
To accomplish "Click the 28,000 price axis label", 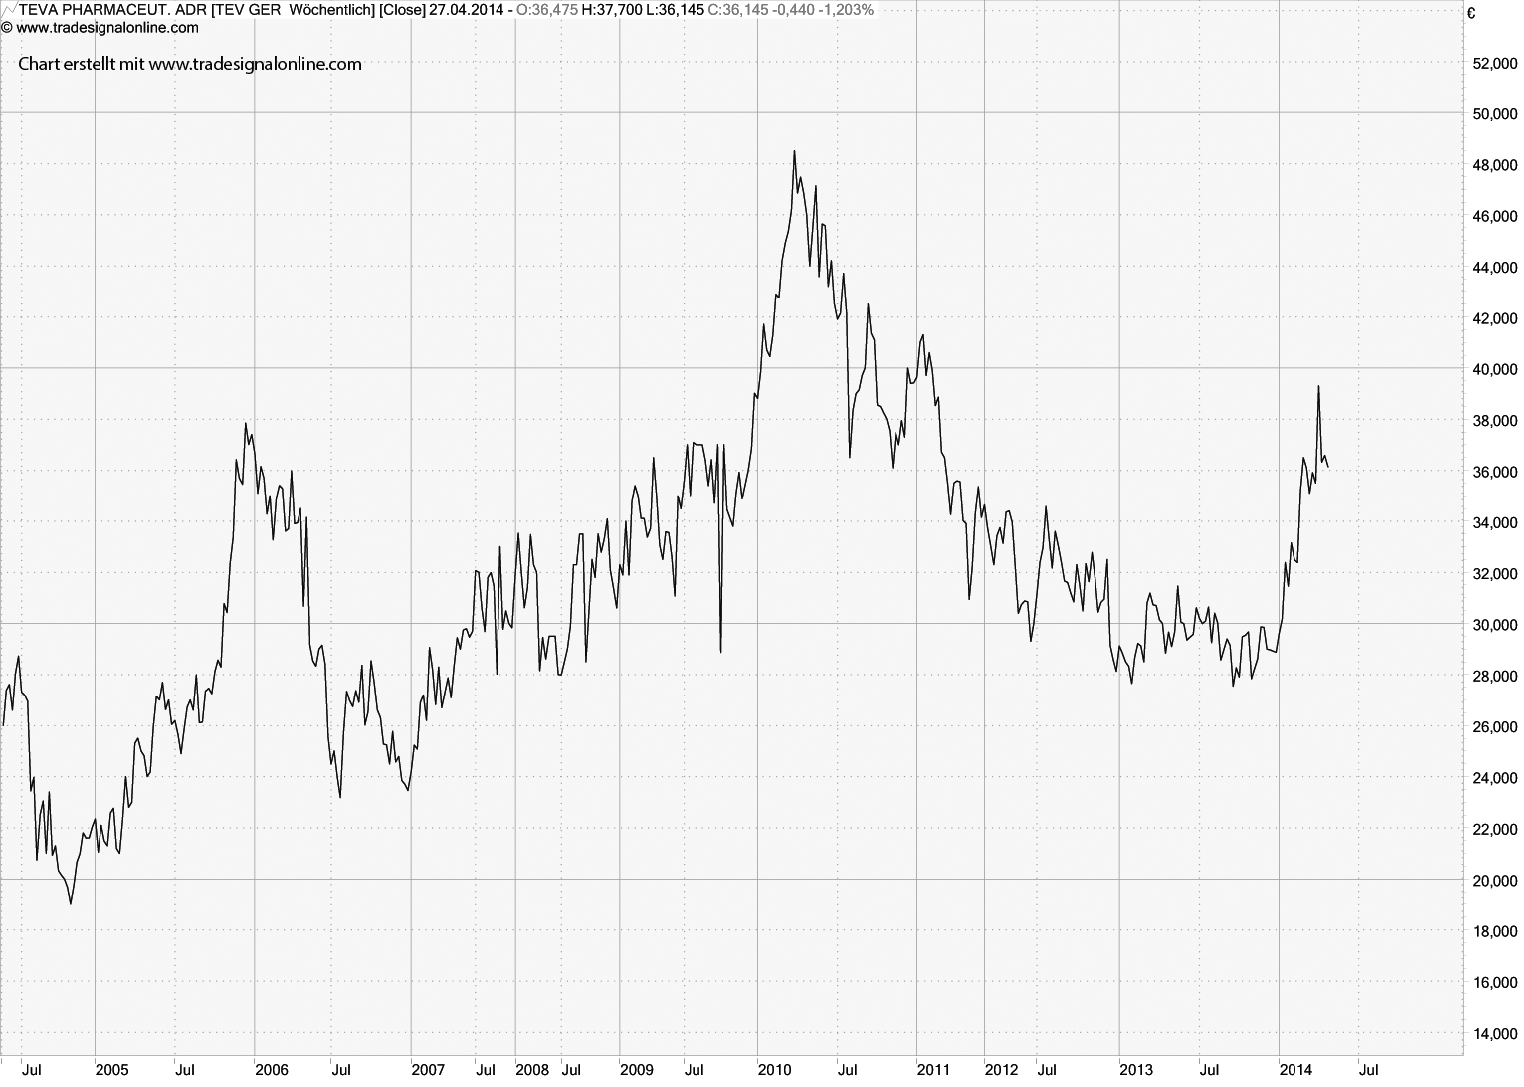I will (x=1495, y=676).
